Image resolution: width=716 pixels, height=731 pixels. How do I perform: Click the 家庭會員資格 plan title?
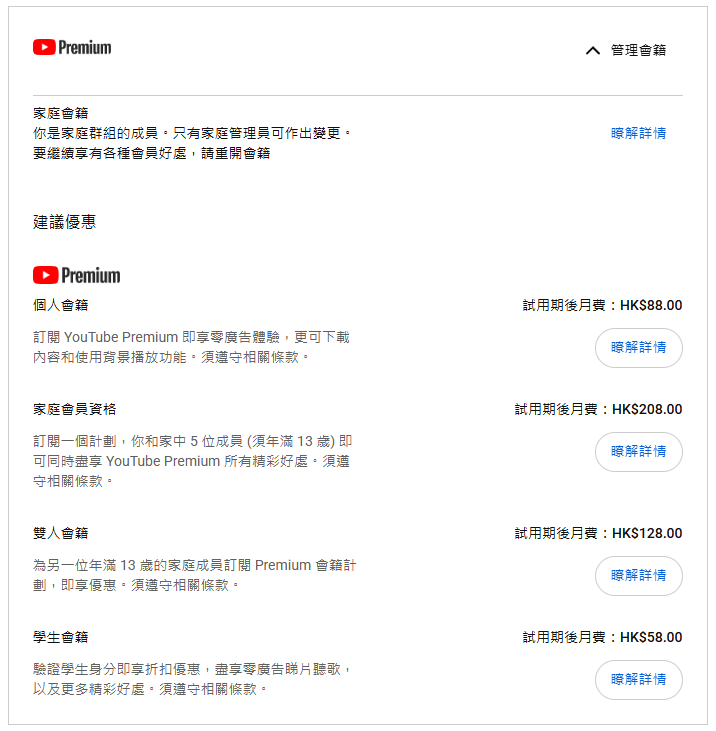[75, 409]
